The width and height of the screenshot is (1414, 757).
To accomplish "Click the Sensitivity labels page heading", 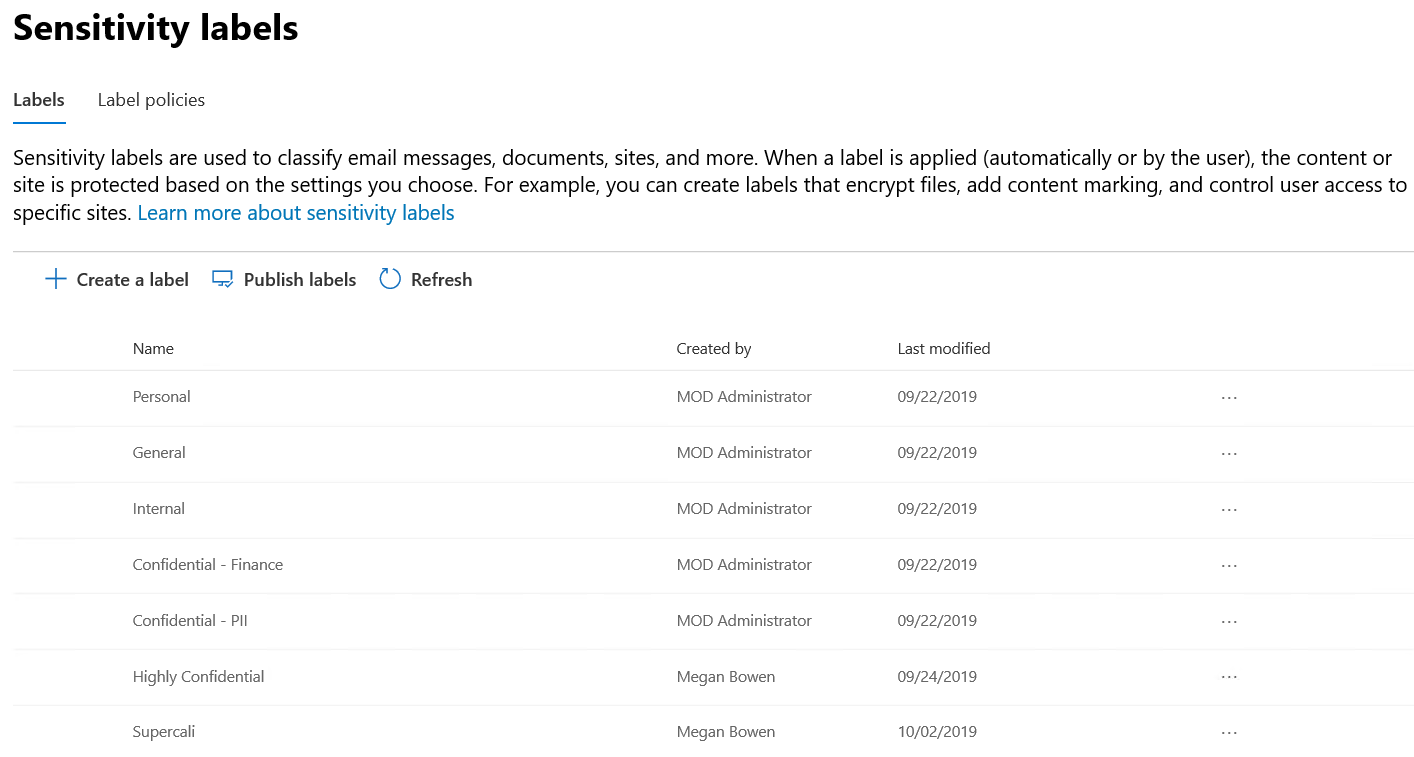I will coord(156,28).
